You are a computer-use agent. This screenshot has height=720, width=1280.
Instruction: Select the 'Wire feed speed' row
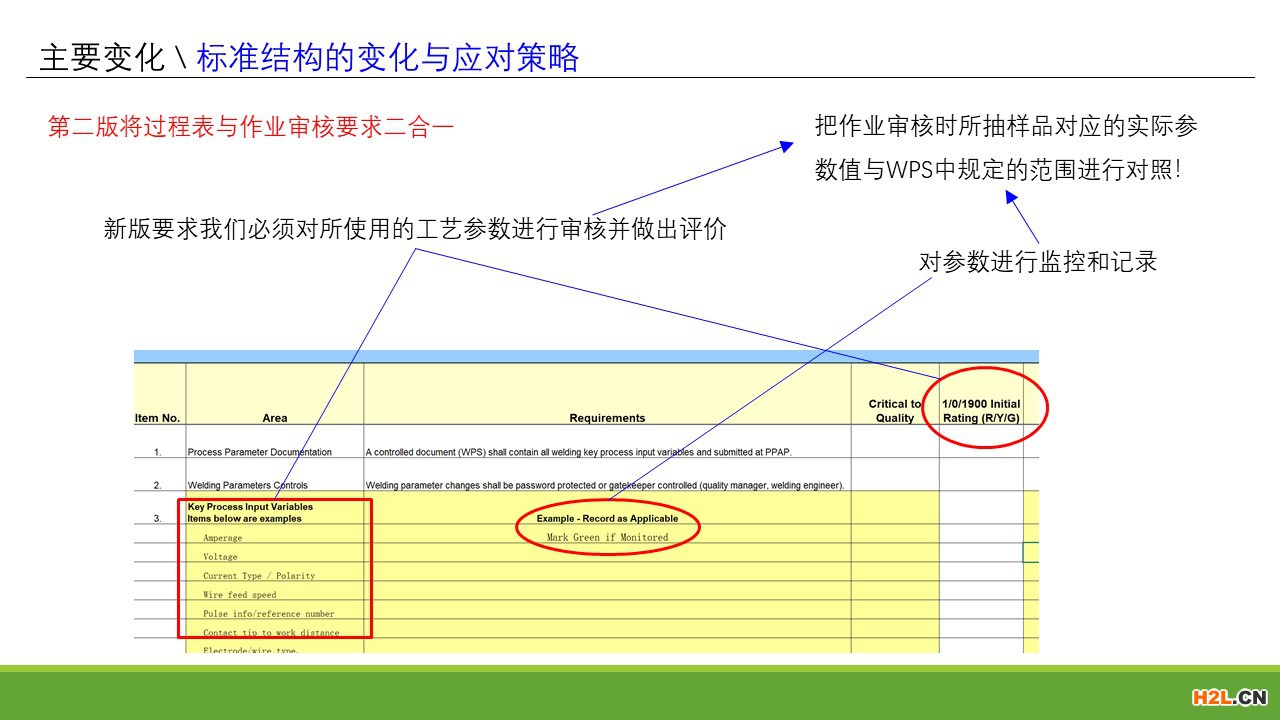[239, 594]
